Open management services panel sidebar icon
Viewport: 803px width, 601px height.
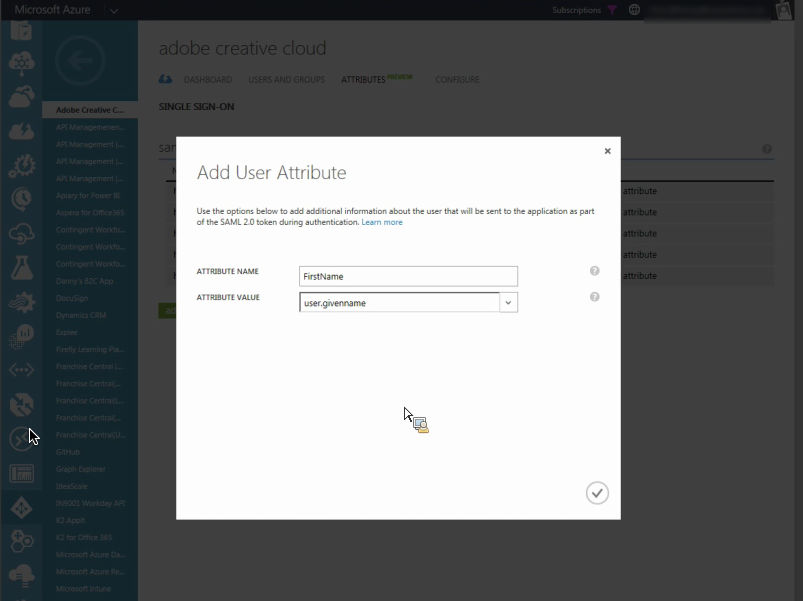point(22,473)
